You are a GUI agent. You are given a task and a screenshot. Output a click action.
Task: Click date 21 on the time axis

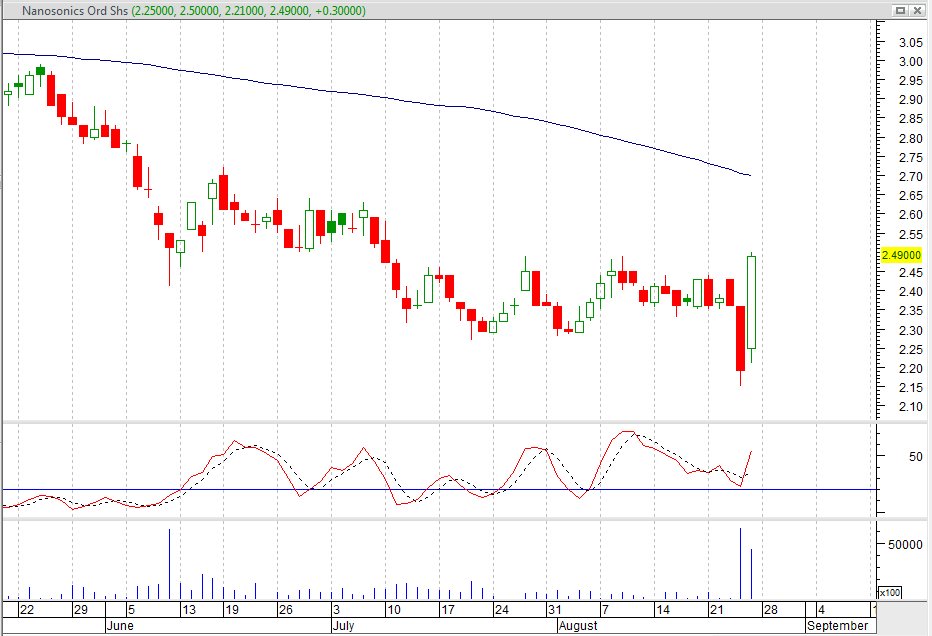[717, 610]
